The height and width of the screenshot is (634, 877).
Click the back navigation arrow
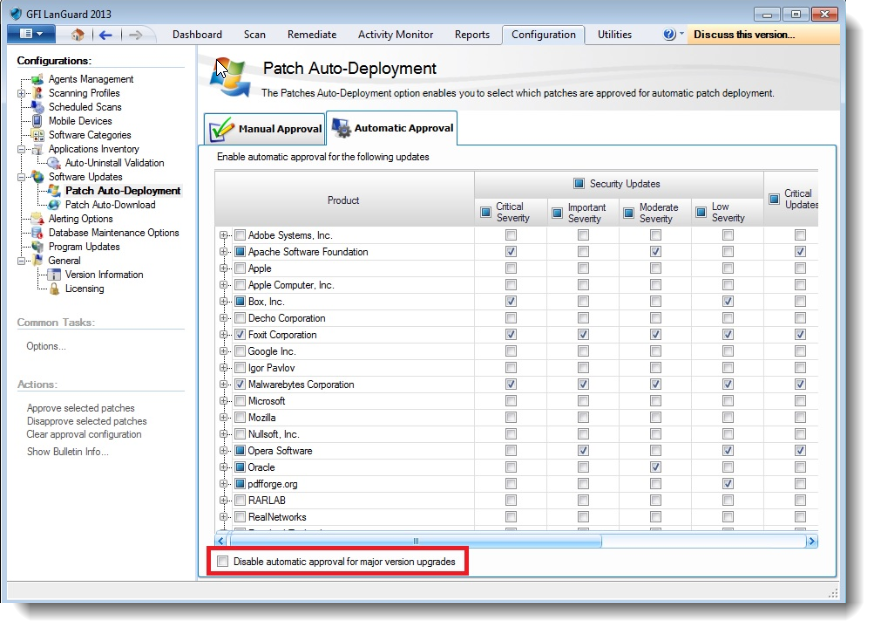click(x=105, y=35)
